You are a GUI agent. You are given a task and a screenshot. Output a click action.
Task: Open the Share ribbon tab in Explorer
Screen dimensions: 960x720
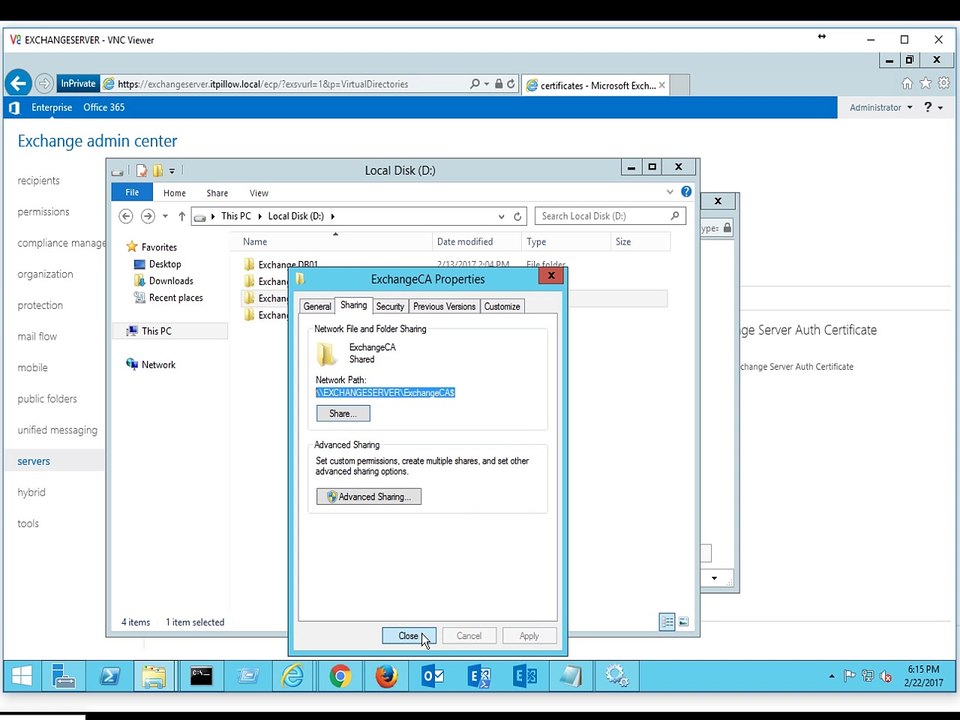(217, 193)
